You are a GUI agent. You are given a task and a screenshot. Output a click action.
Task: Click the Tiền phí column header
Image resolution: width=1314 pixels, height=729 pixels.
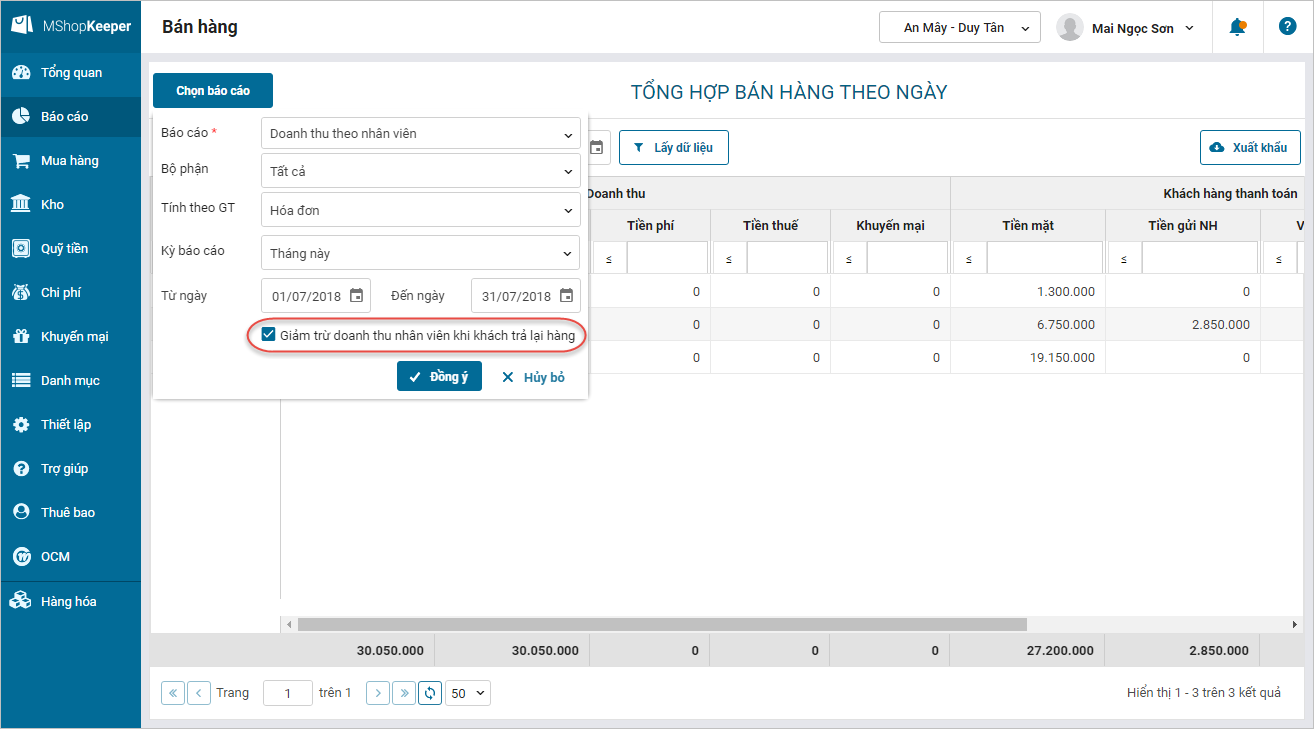click(x=650, y=226)
